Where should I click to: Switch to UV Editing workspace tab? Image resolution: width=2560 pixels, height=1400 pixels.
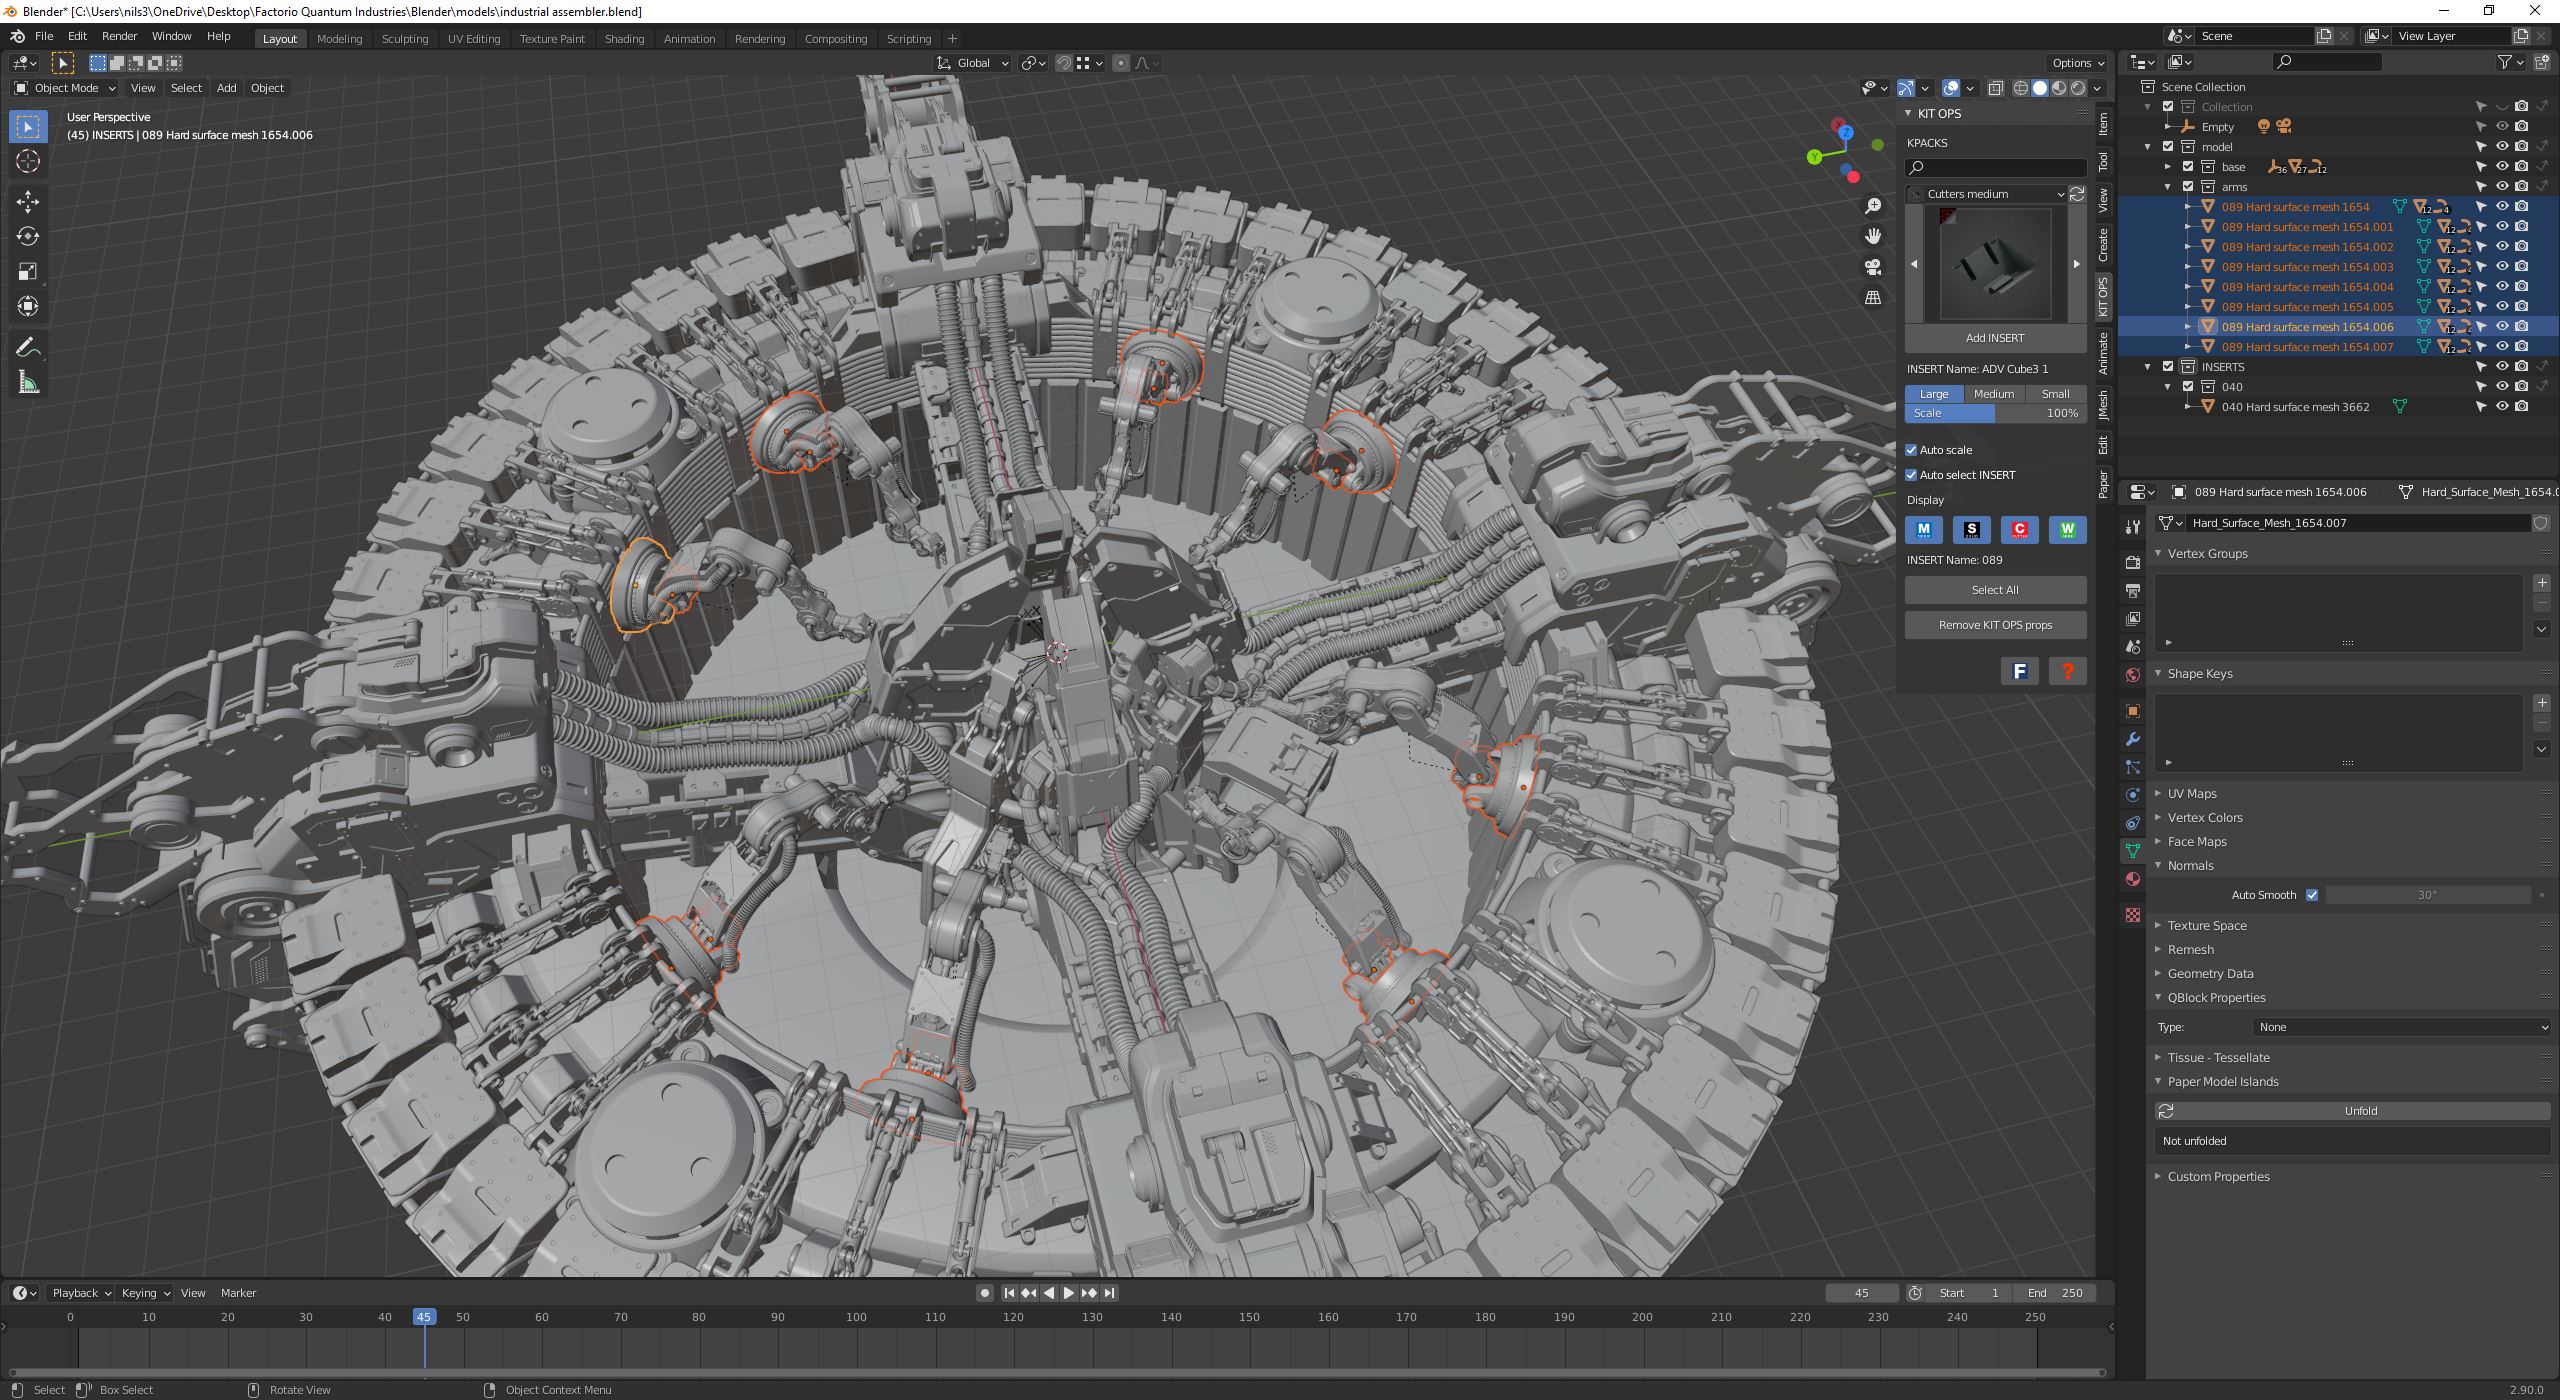[x=474, y=39]
